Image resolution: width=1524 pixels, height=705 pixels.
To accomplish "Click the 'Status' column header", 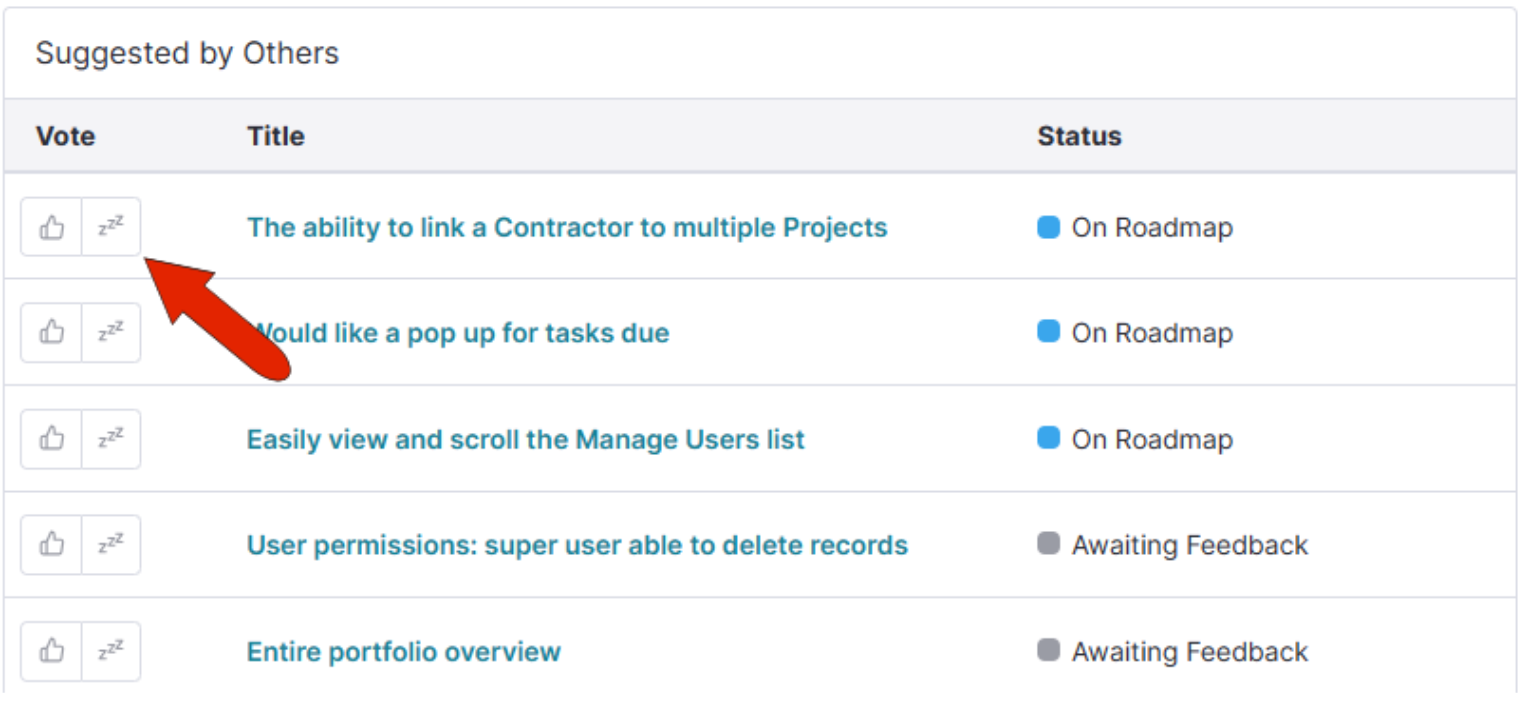I will click(1079, 136).
